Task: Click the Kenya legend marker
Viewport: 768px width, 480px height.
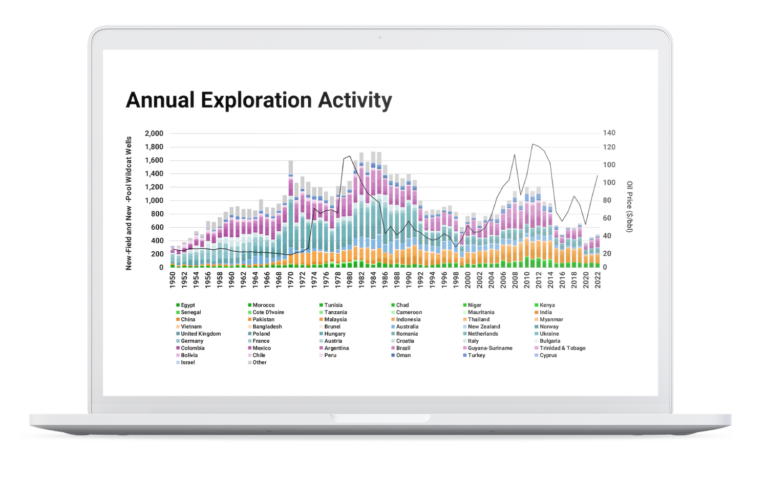Action: [x=537, y=304]
